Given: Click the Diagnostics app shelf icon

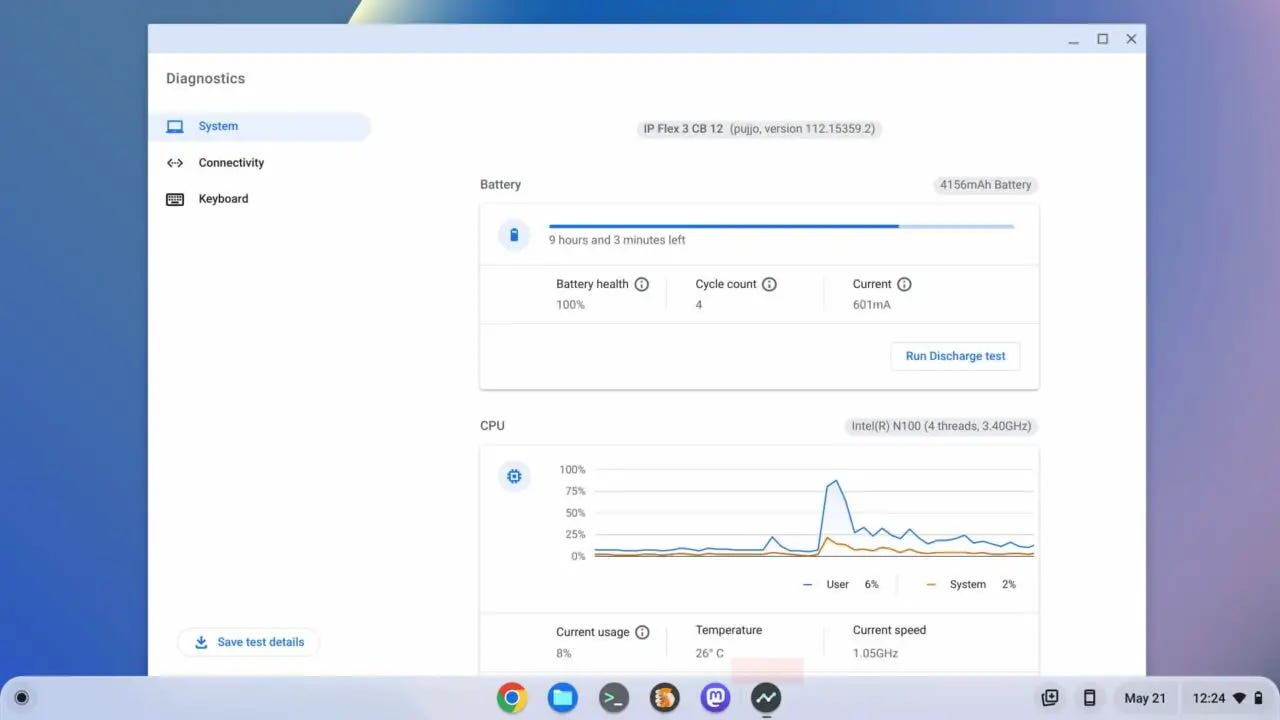Looking at the screenshot, I should (767, 698).
